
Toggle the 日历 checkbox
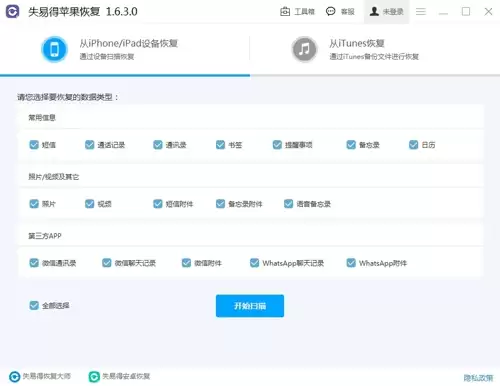(x=413, y=145)
